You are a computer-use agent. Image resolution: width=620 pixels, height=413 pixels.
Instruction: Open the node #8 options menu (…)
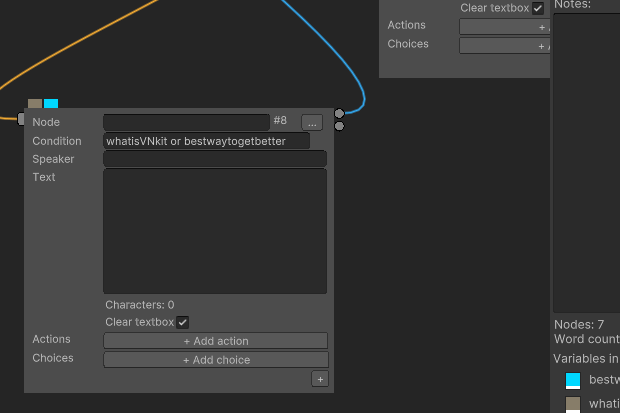(x=311, y=122)
